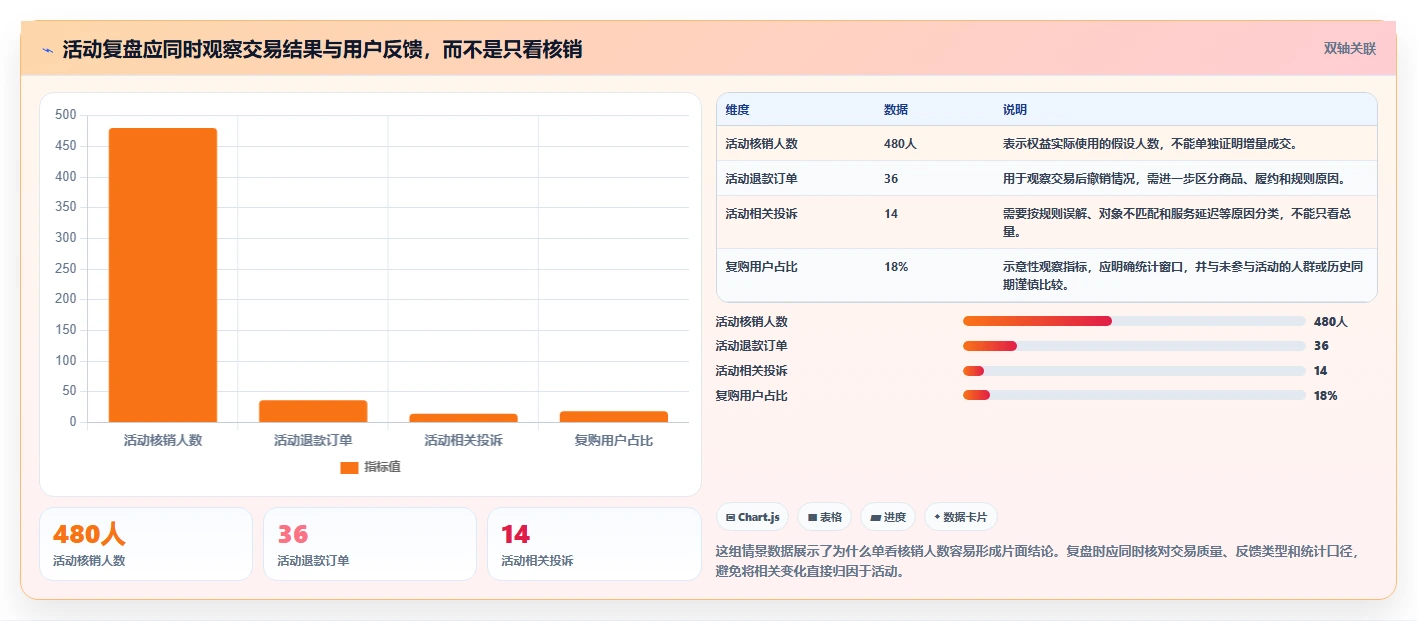The height and width of the screenshot is (621, 1417).
Task: Click progress row label 复购用户占比
Action: [x=752, y=396]
